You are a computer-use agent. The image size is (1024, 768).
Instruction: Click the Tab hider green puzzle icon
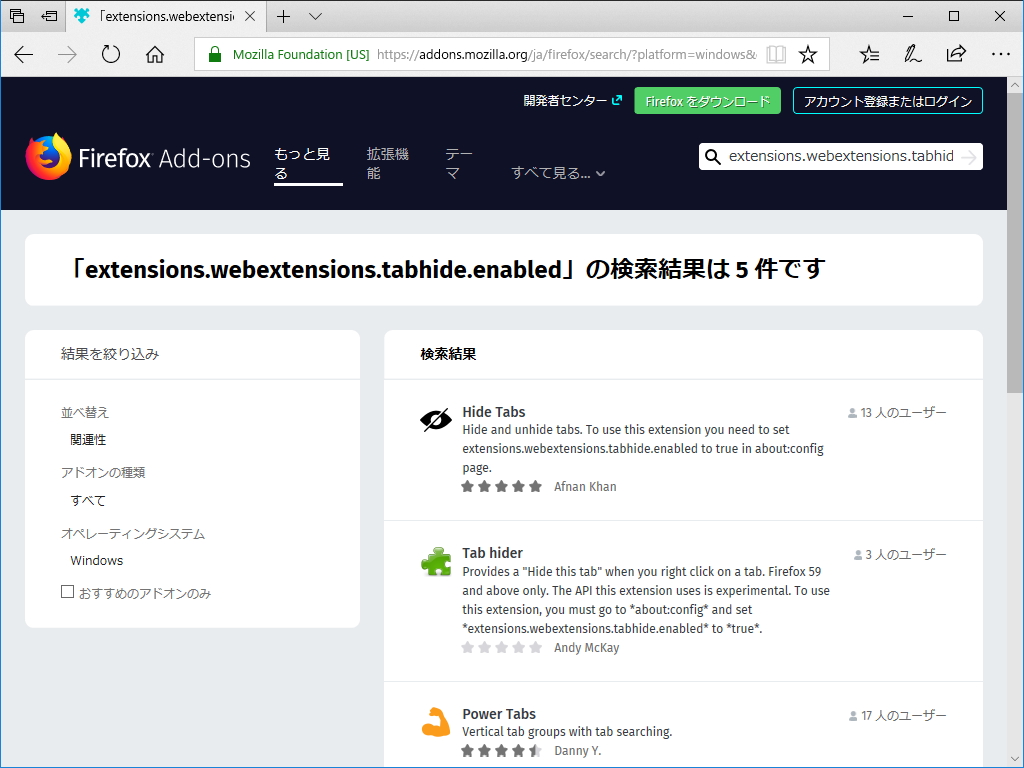(435, 560)
